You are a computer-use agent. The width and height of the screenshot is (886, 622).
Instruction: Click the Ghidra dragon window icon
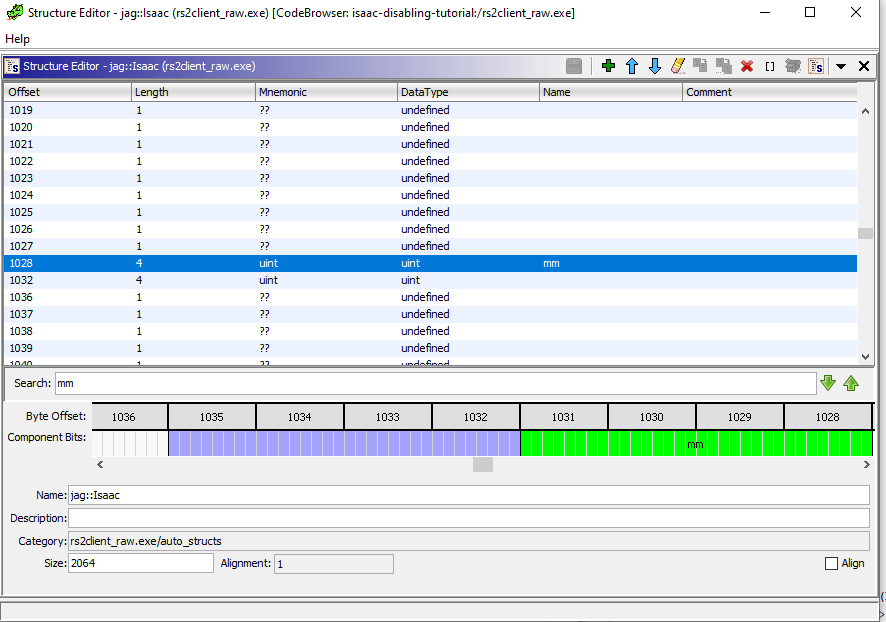pos(15,12)
